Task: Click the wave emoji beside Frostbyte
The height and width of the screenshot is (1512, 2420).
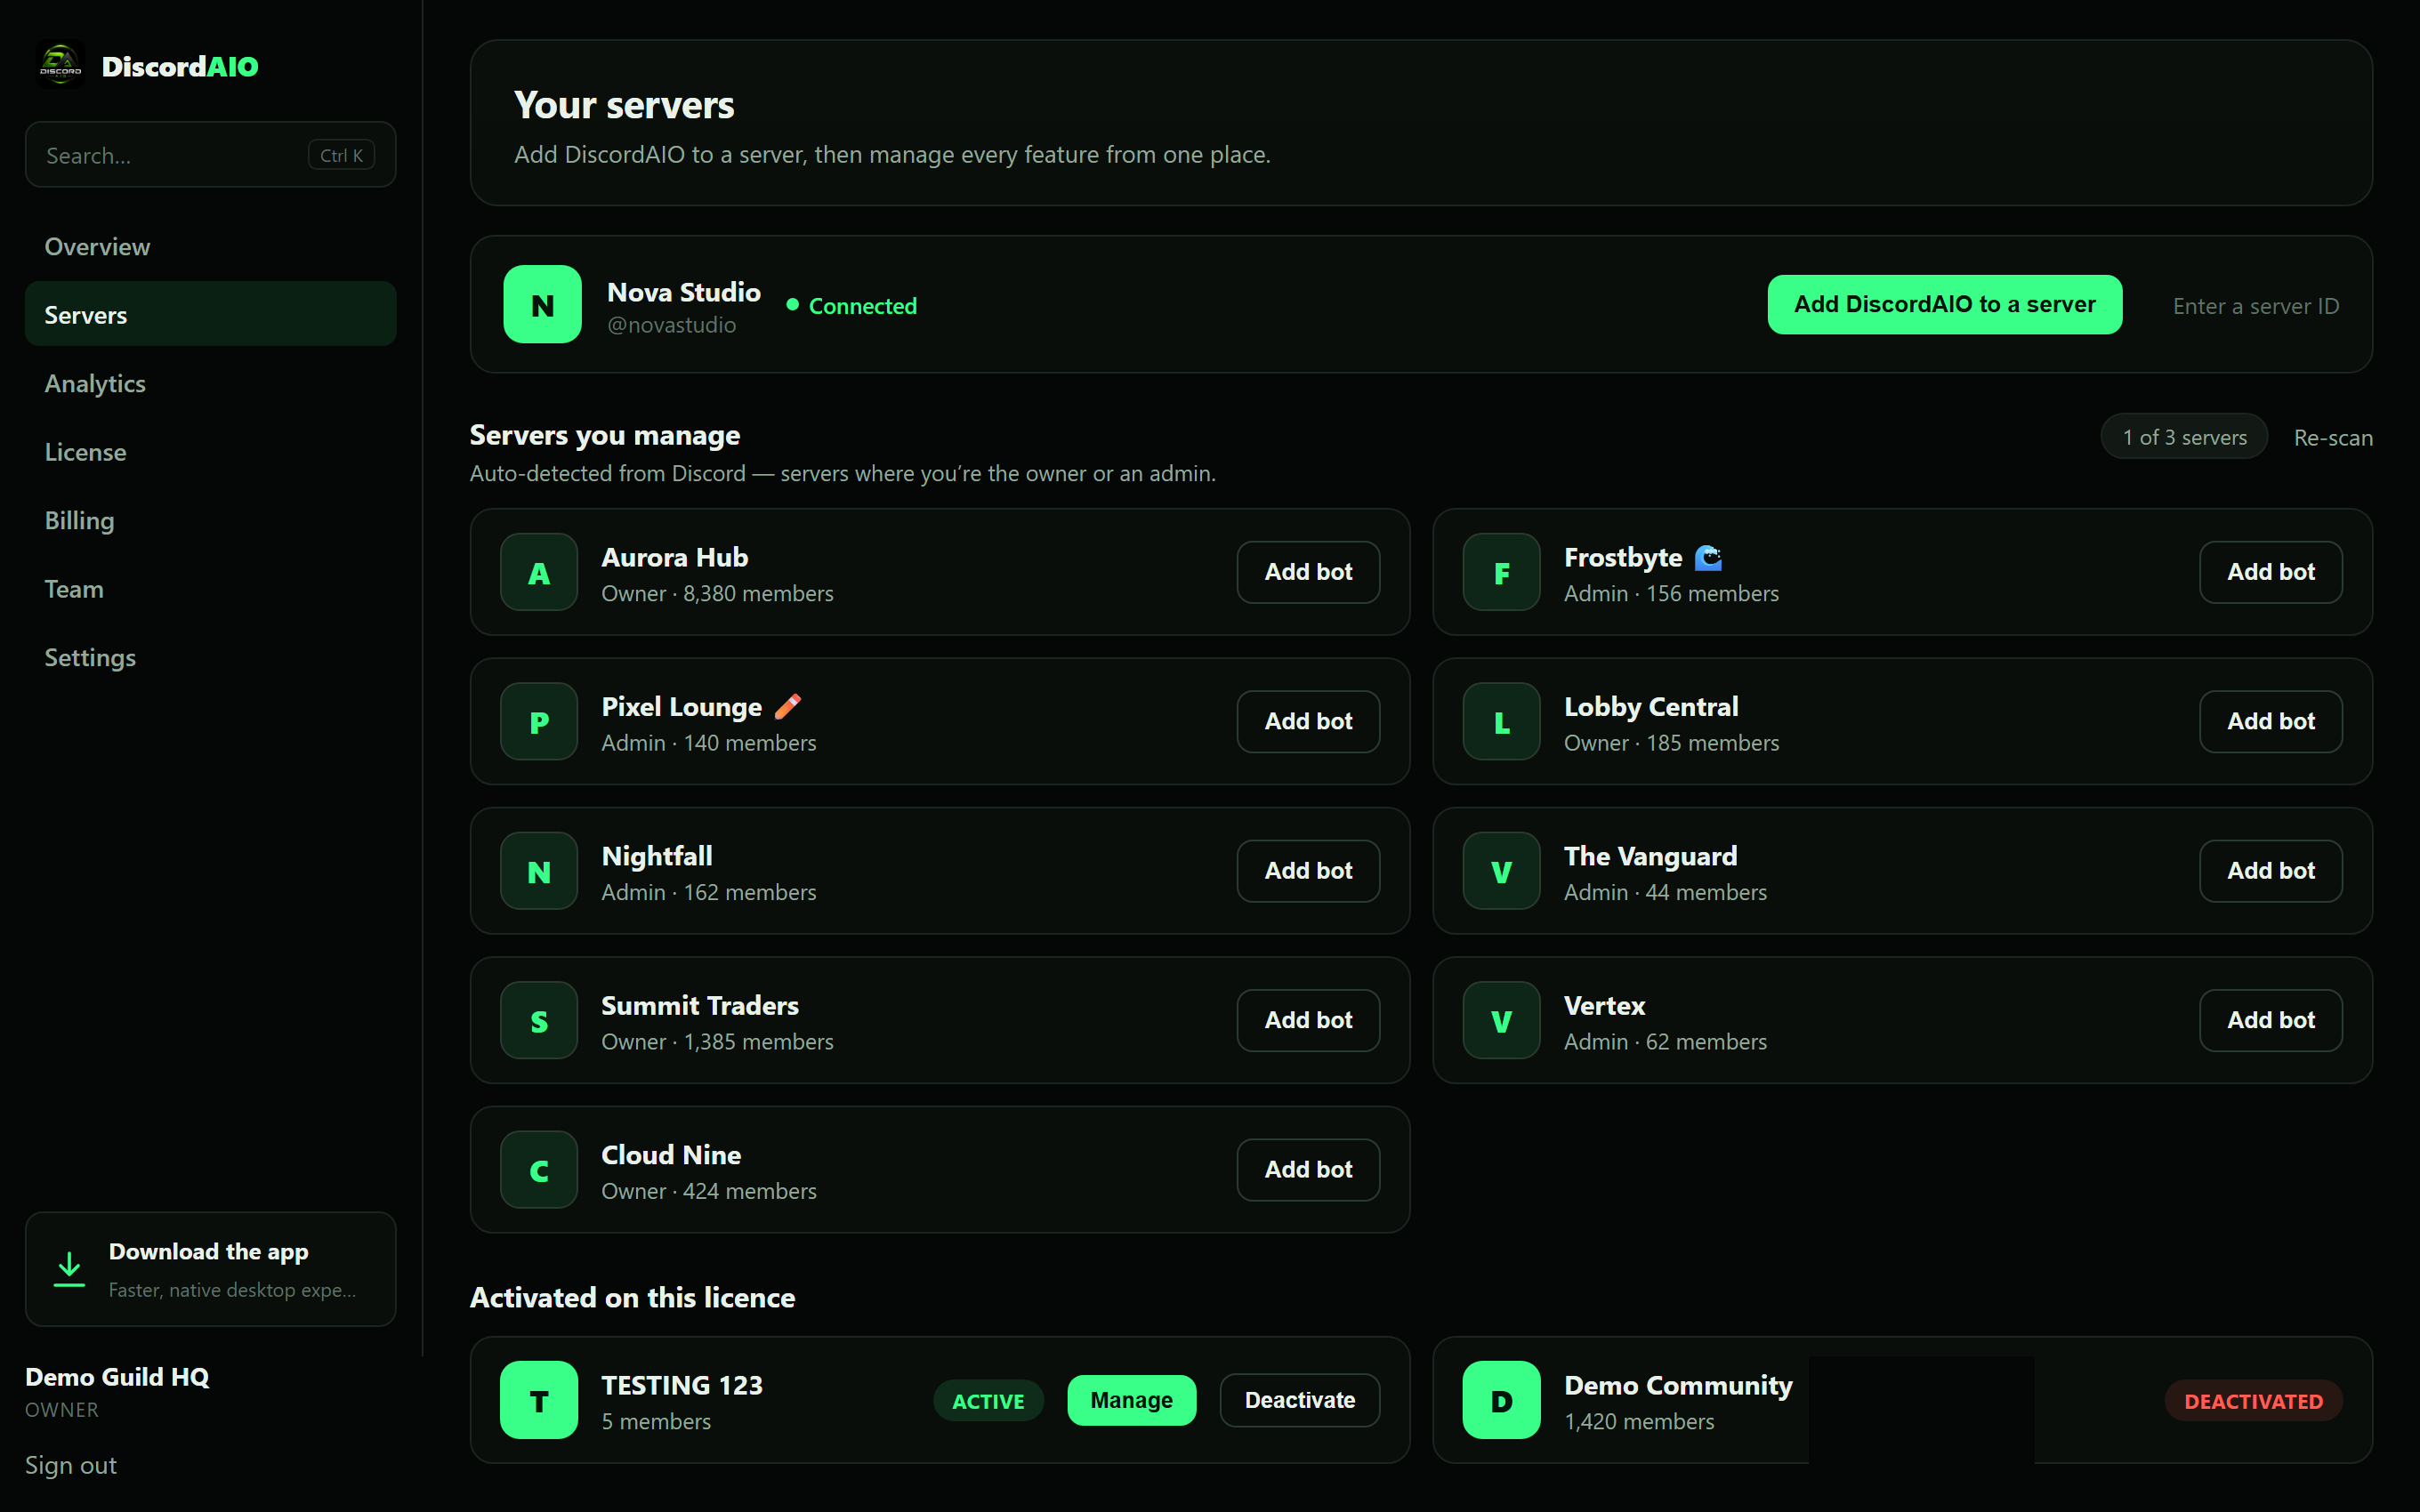Action: coord(1708,557)
